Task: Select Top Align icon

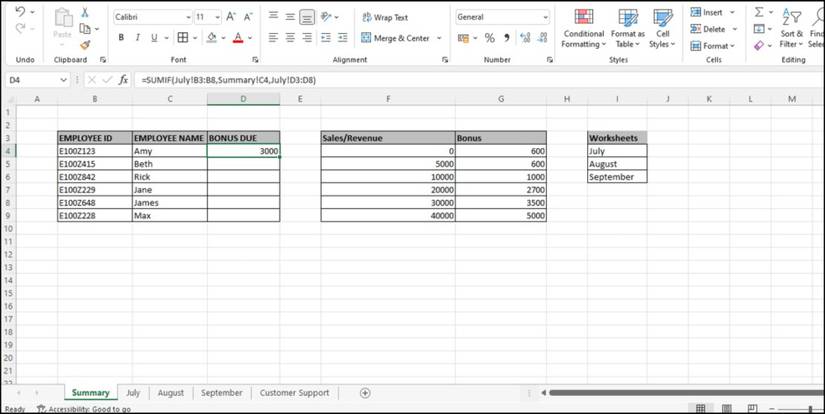Action: pos(273,16)
